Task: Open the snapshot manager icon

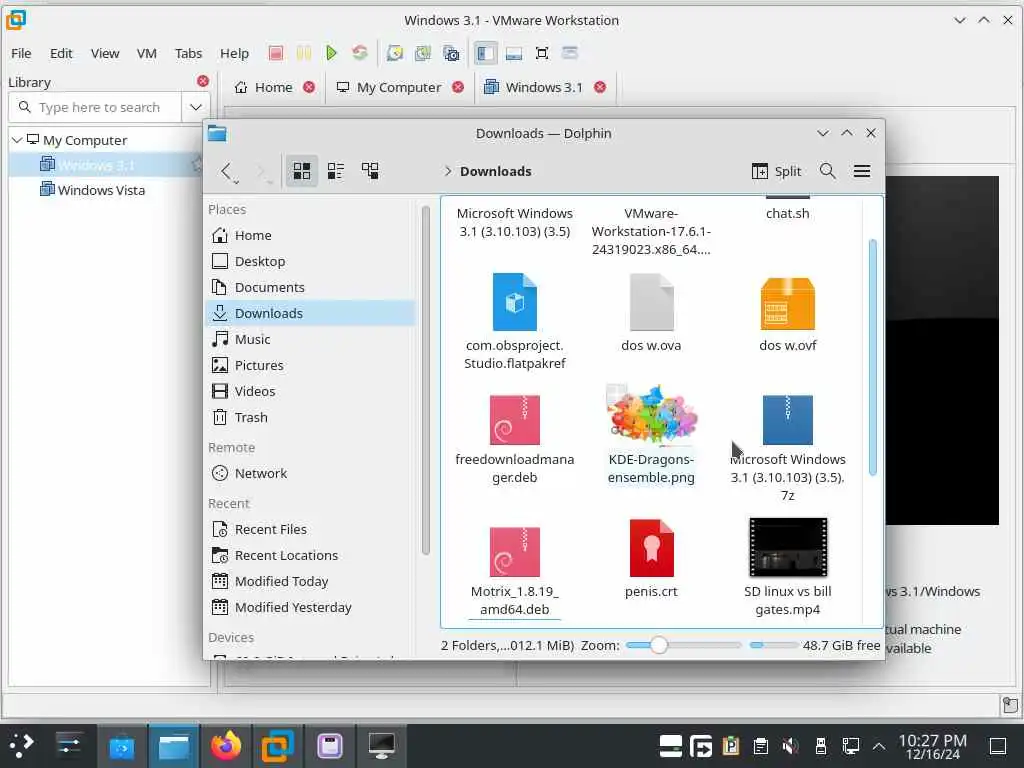Action: click(x=451, y=53)
